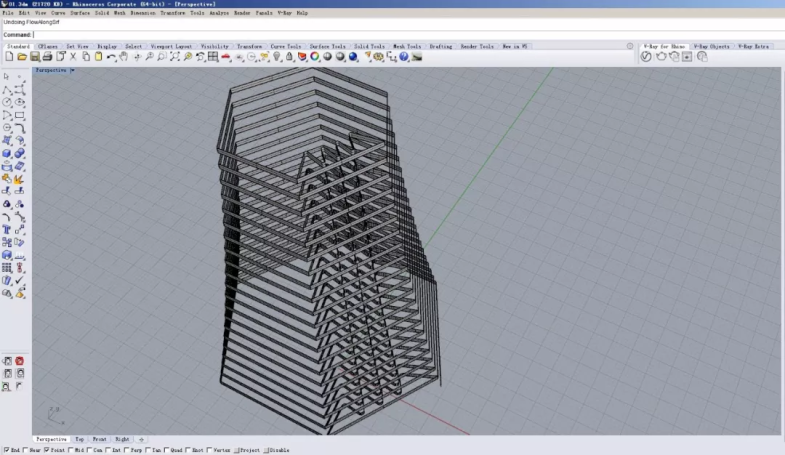Screen dimensions: 785x455
Task: Enable the Near osnap checkbox
Action: (26, 450)
